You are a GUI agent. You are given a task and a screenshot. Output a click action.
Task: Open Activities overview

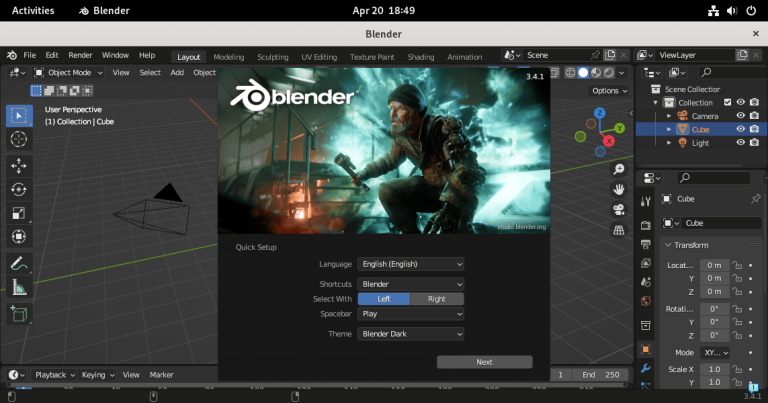point(33,10)
